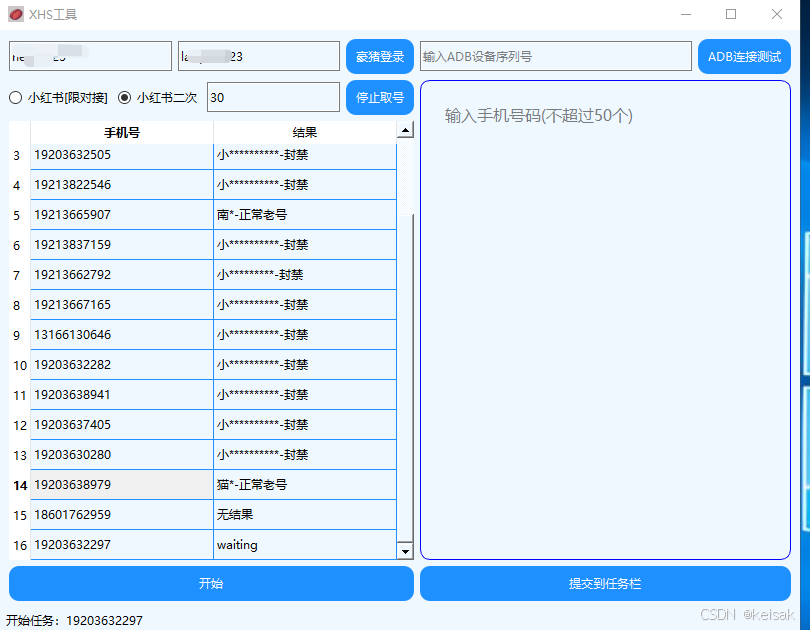Click the password field next to the username
Viewport: 810px width, 630px height.
[258, 56]
